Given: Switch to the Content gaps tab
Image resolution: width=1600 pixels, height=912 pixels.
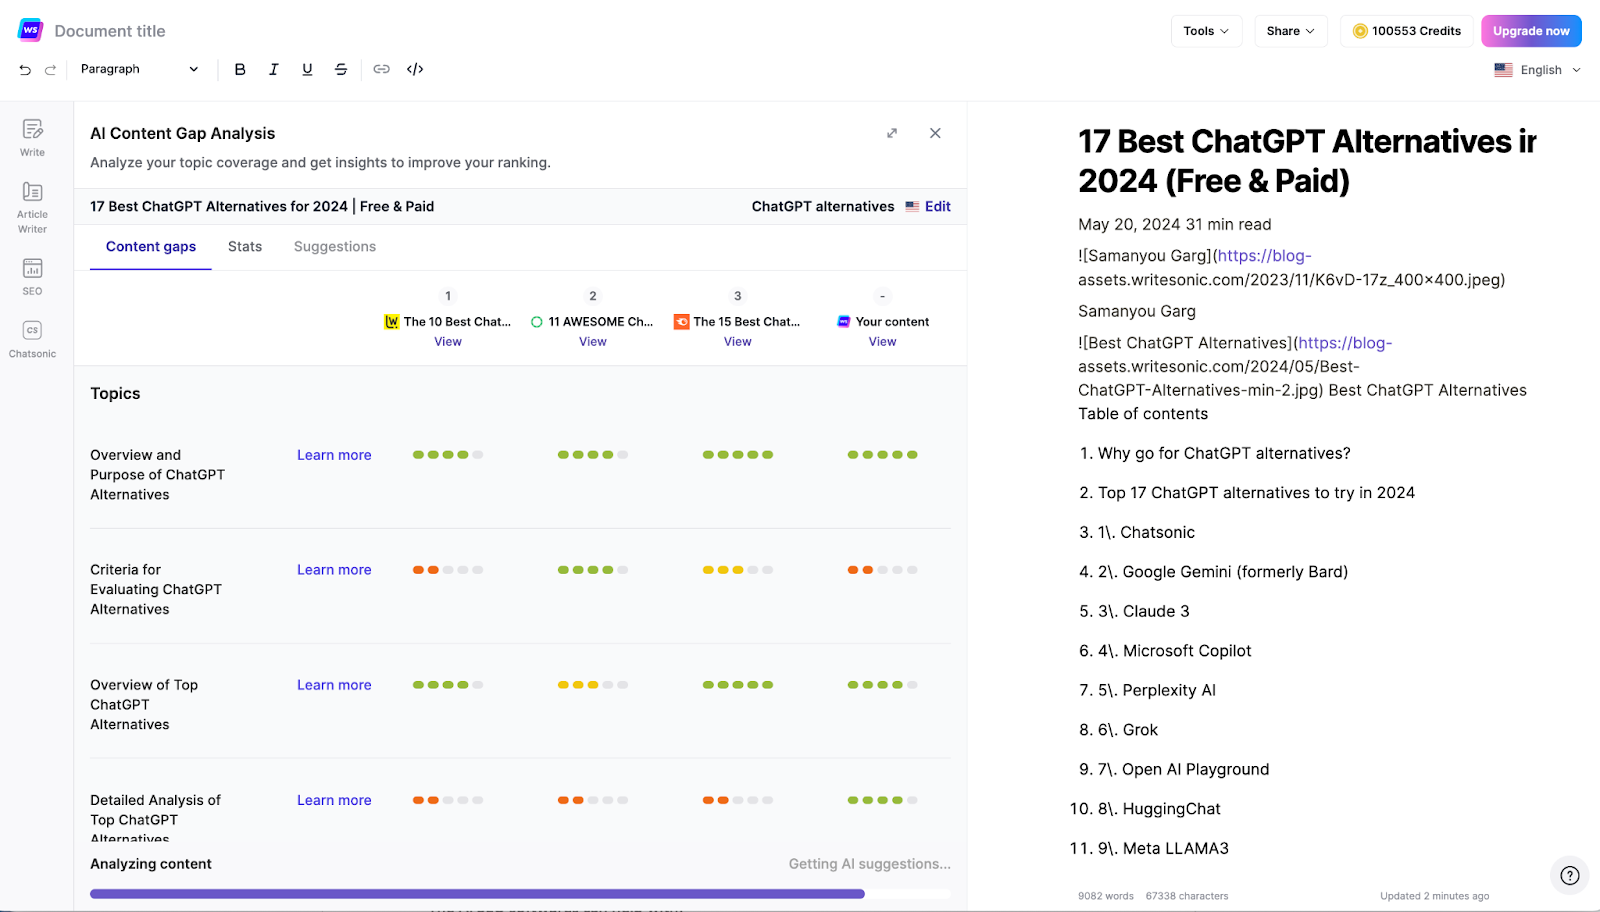Looking at the screenshot, I should click(151, 247).
